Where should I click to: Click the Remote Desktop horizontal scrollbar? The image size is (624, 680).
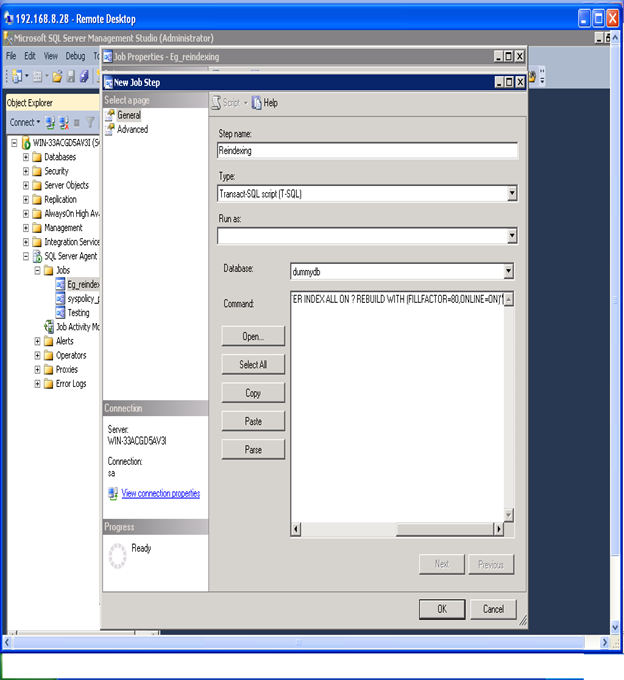coord(299,642)
